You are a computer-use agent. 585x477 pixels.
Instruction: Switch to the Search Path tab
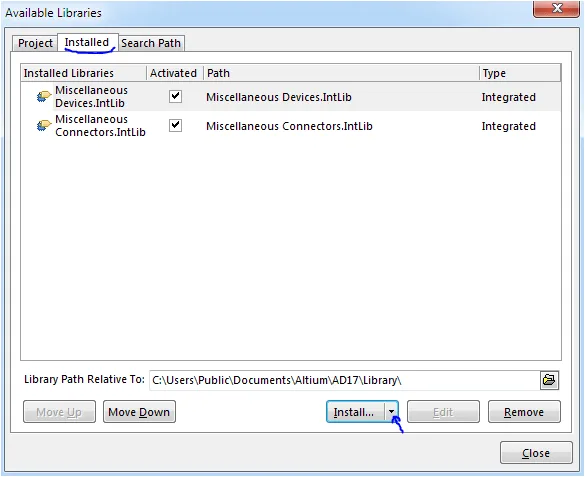coord(151,43)
